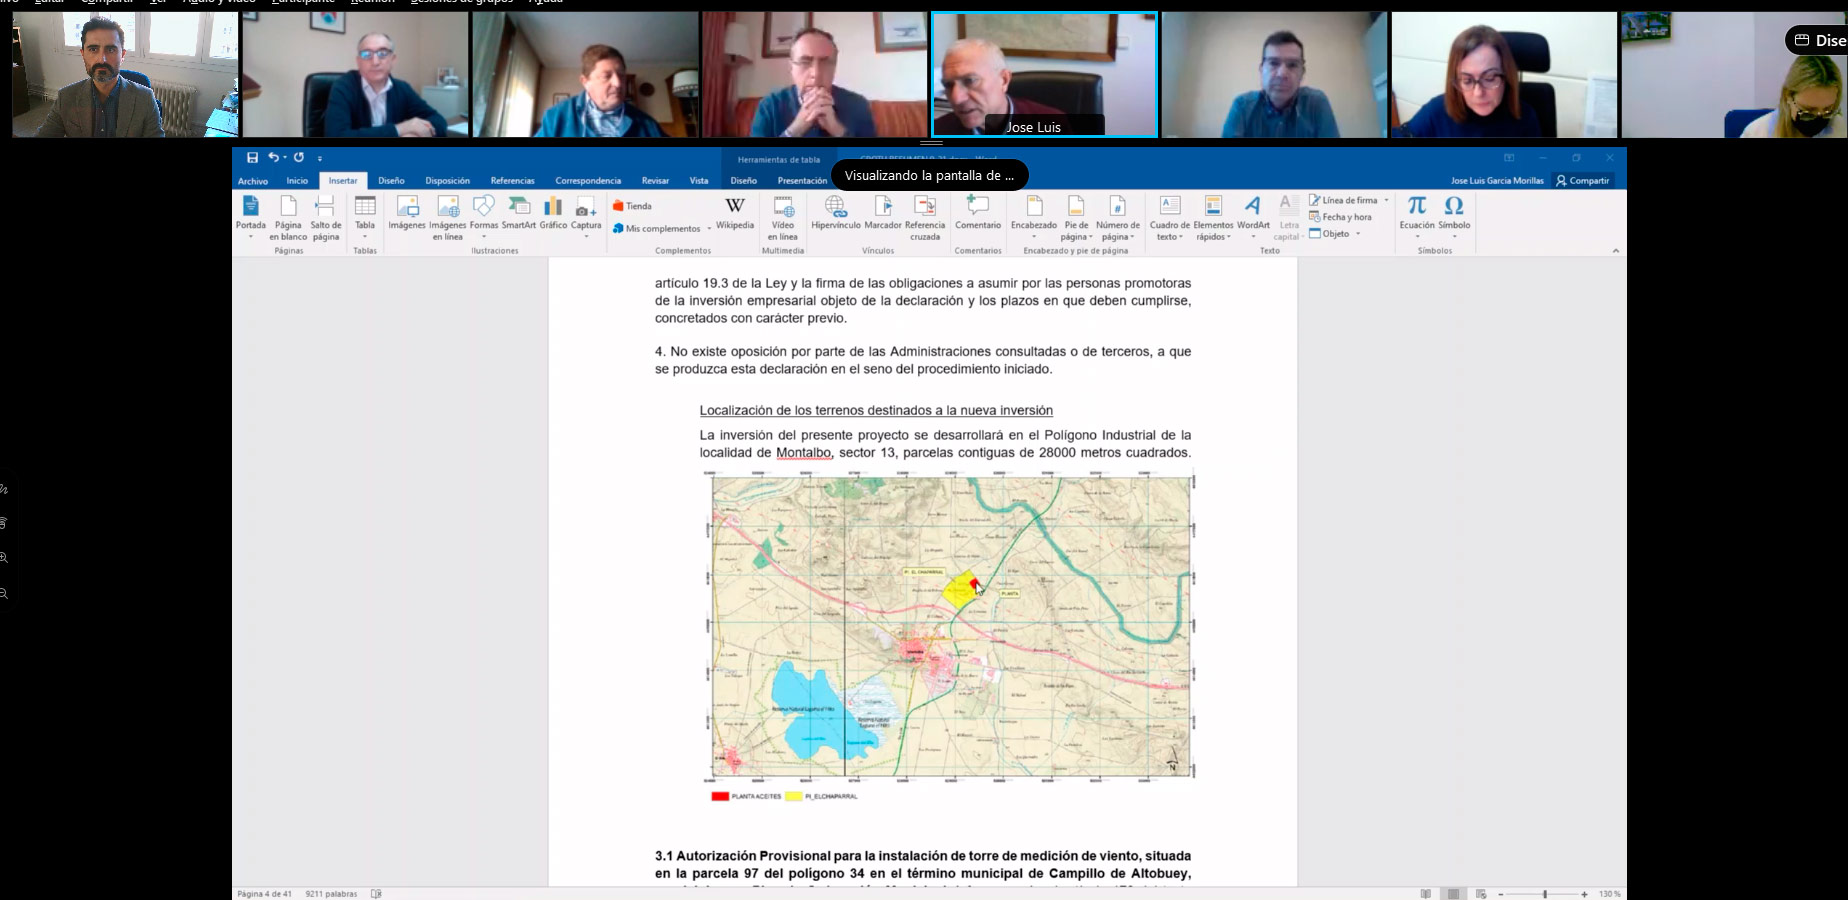Image resolution: width=1848 pixels, height=900 pixels.
Task: Open the Tienda add-ins store
Action: 632,206
